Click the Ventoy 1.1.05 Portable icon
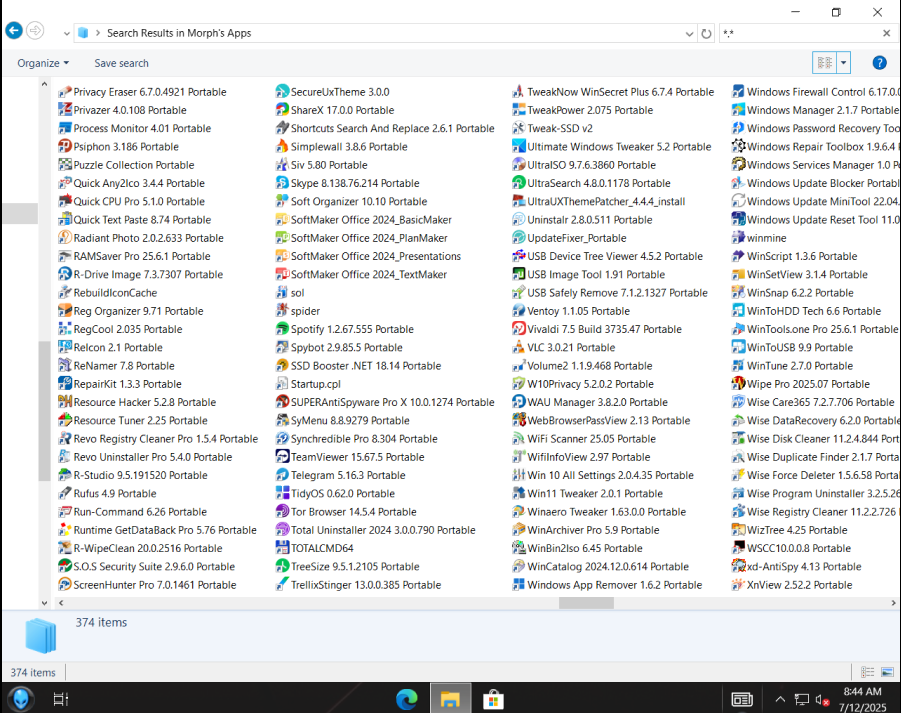Screen dimensions: 901x713 coord(518,311)
